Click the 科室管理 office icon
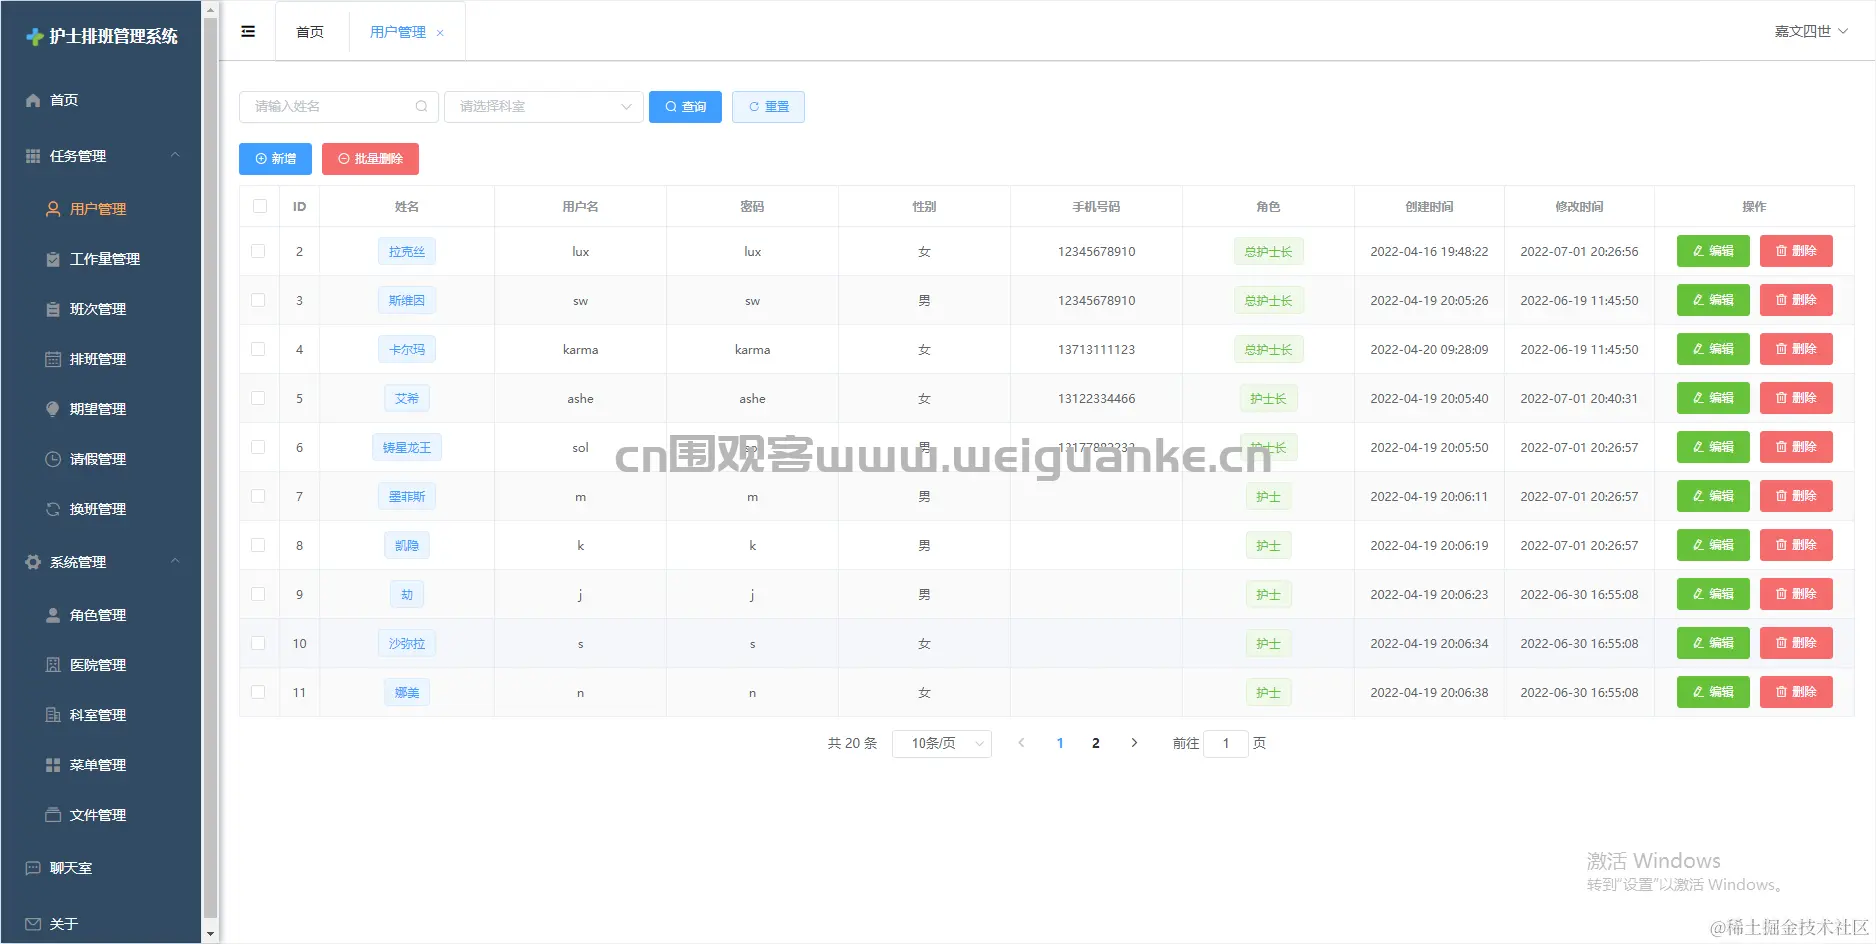Image resolution: width=1876 pixels, height=944 pixels. click(53, 715)
